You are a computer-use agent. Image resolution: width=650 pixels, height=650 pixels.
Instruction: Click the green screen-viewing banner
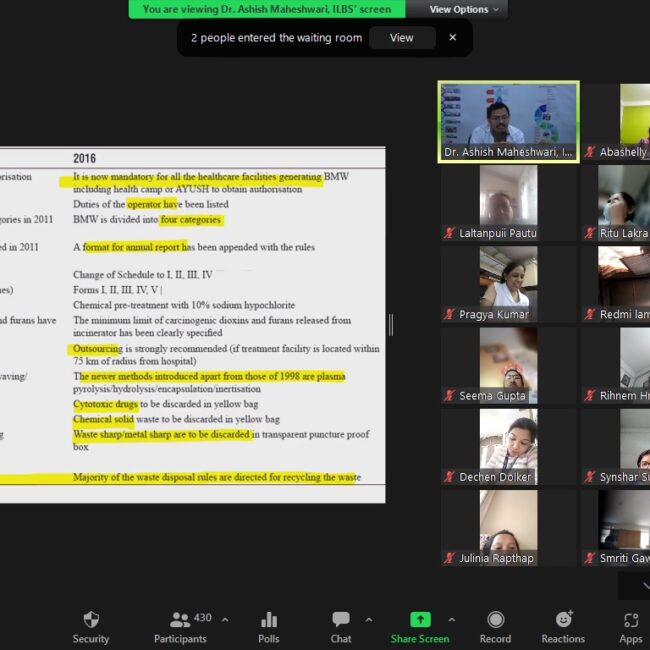point(267,9)
